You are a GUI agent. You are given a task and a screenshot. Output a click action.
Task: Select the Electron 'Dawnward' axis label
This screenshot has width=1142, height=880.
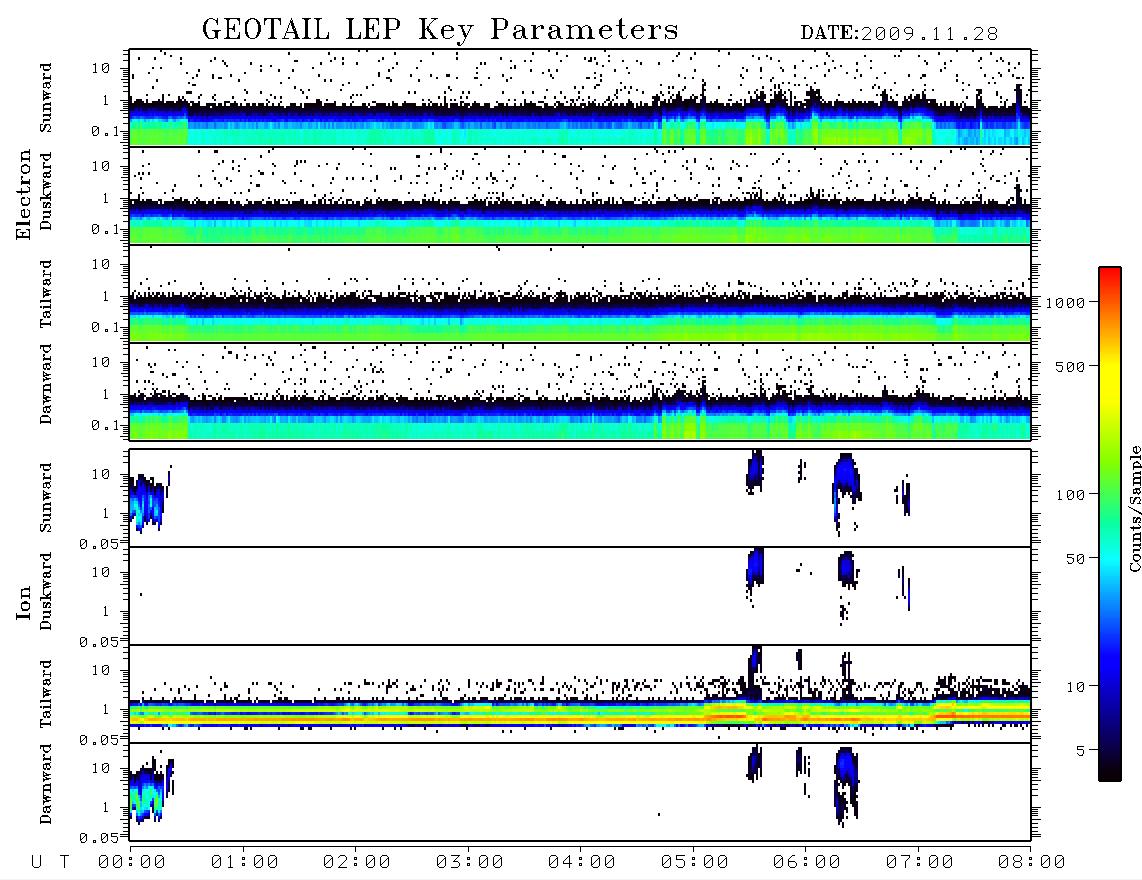(x=46, y=385)
